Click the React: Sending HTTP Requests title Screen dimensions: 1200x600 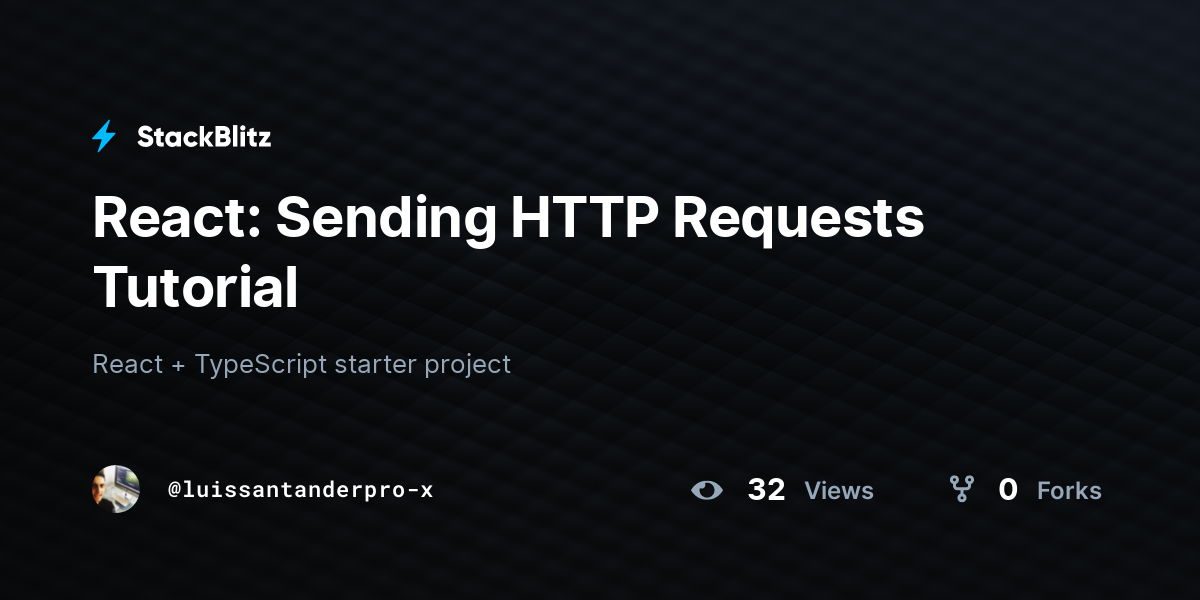(x=508, y=218)
